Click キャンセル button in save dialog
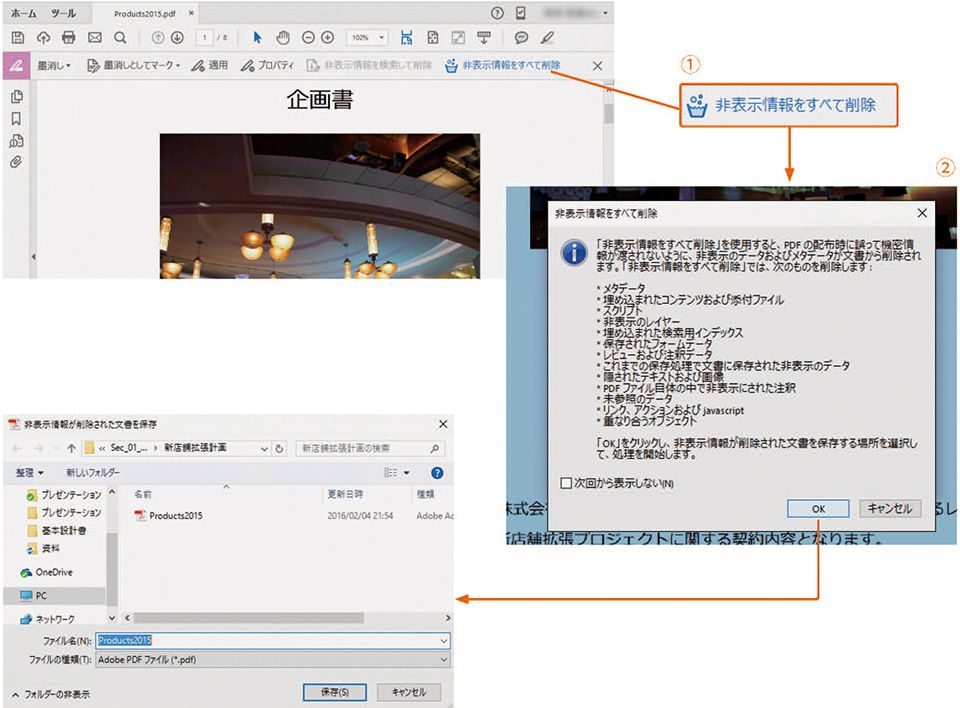 pos(409,693)
